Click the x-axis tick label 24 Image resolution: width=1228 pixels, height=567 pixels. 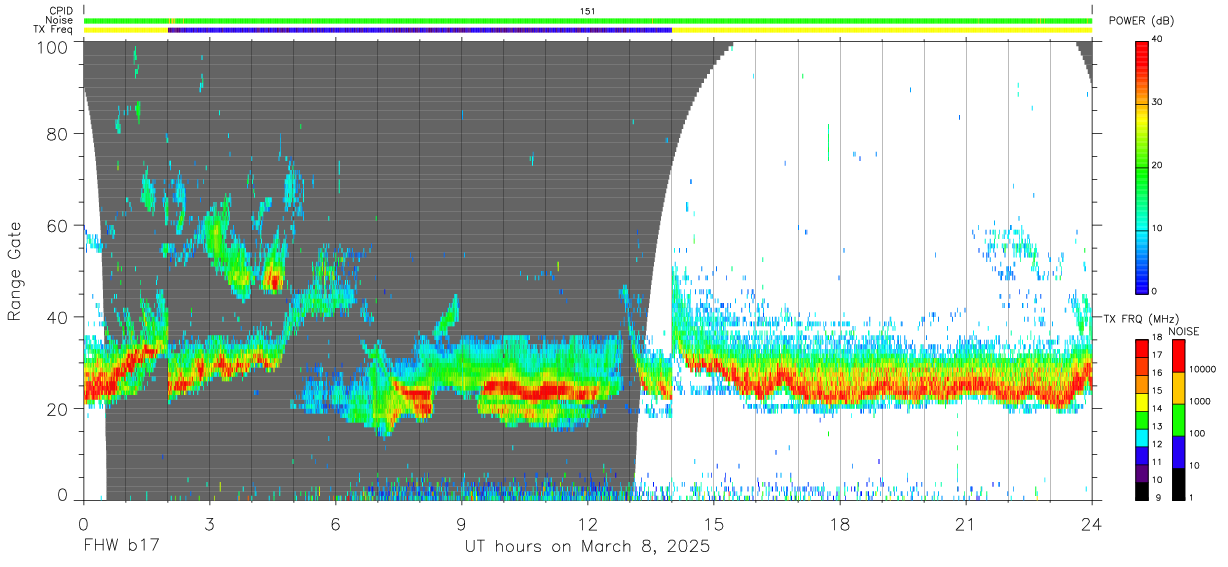(1091, 525)
